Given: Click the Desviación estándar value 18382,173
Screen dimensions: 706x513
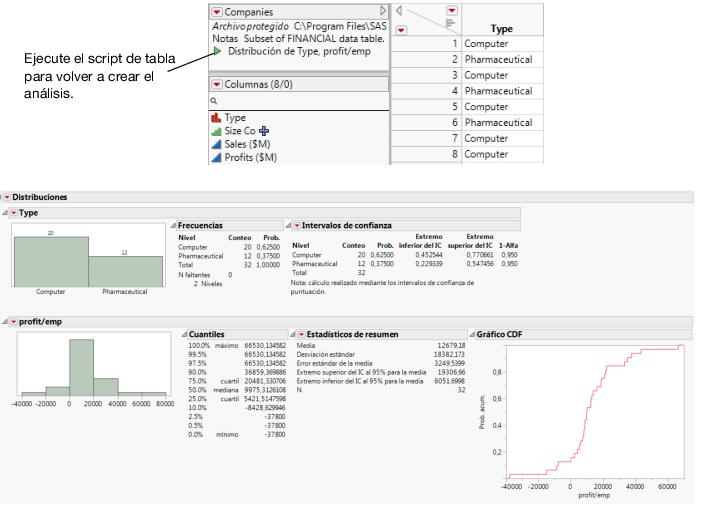Looking at the screenshot, I should pyautogui.click(x=449, y=354).
